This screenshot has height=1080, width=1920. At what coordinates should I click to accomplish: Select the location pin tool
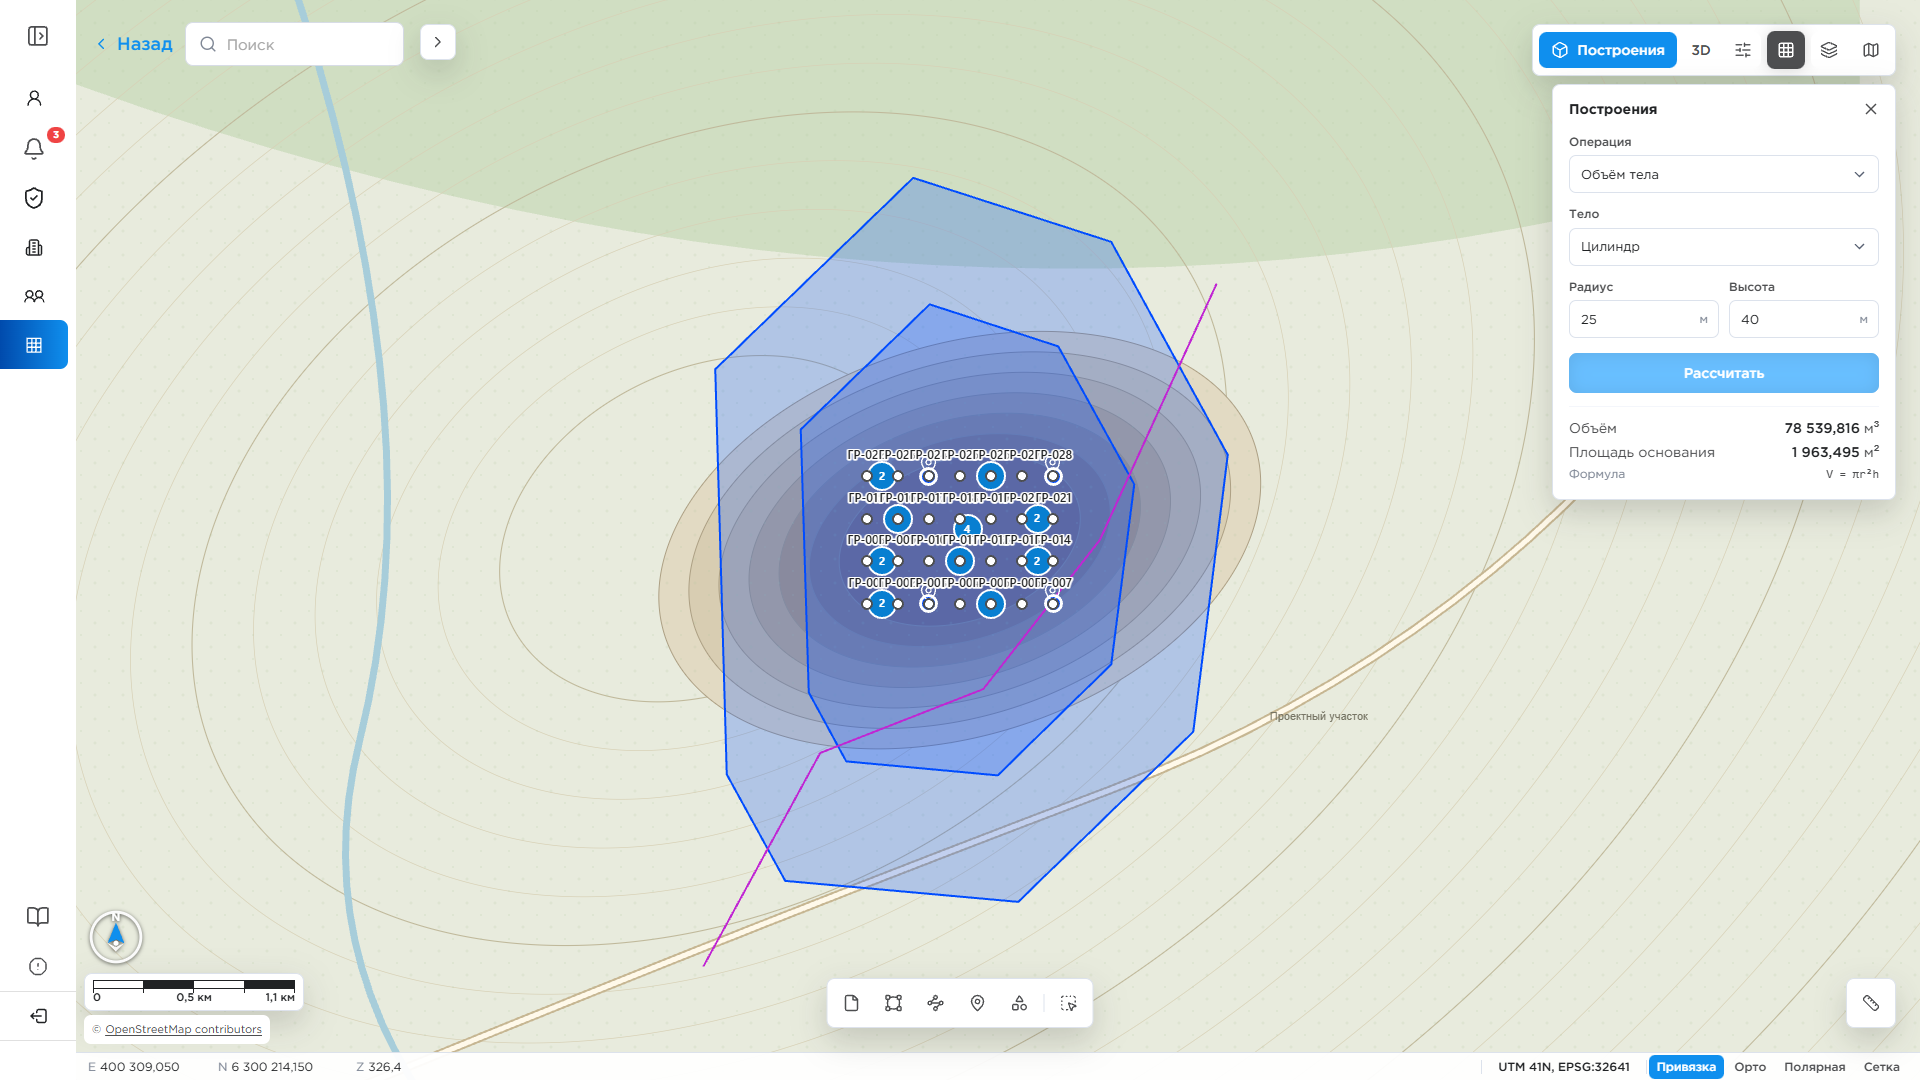pos(978,1003)
